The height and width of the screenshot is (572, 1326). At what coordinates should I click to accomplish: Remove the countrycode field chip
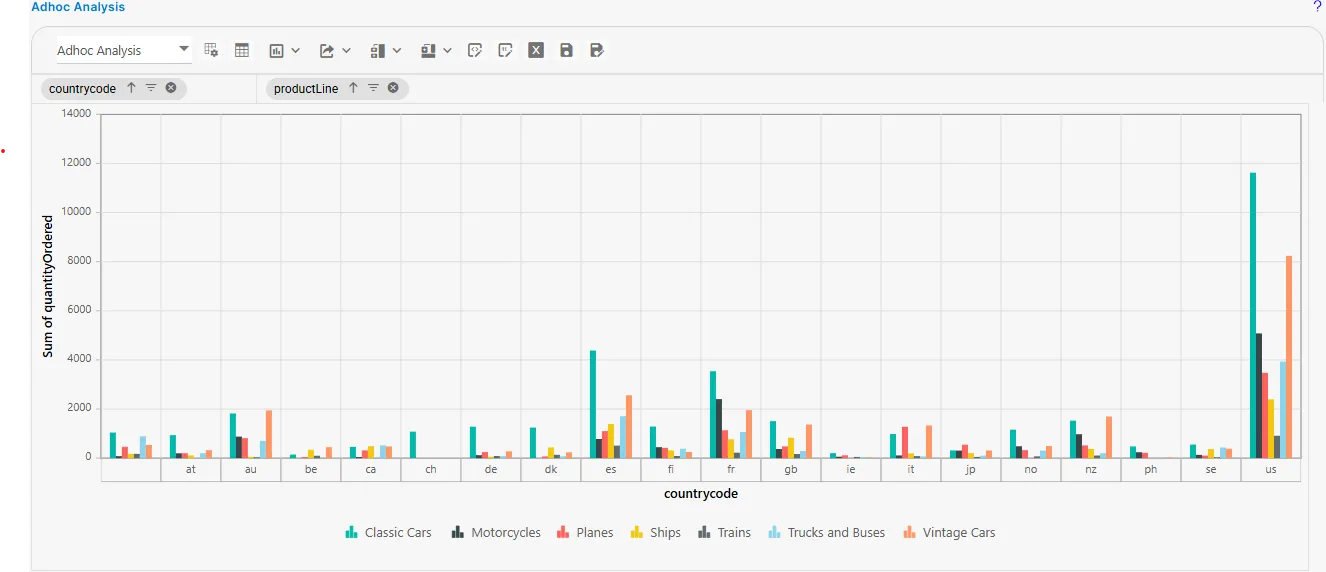coord(171,88)
